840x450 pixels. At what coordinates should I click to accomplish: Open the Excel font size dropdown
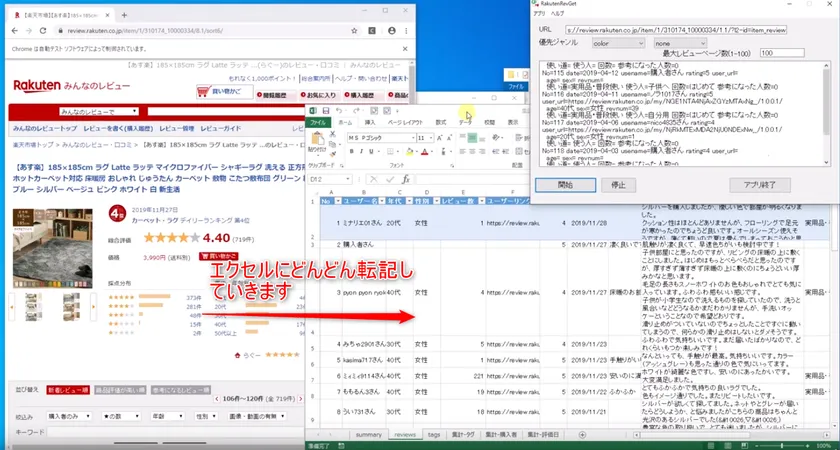tap(431, 138)
